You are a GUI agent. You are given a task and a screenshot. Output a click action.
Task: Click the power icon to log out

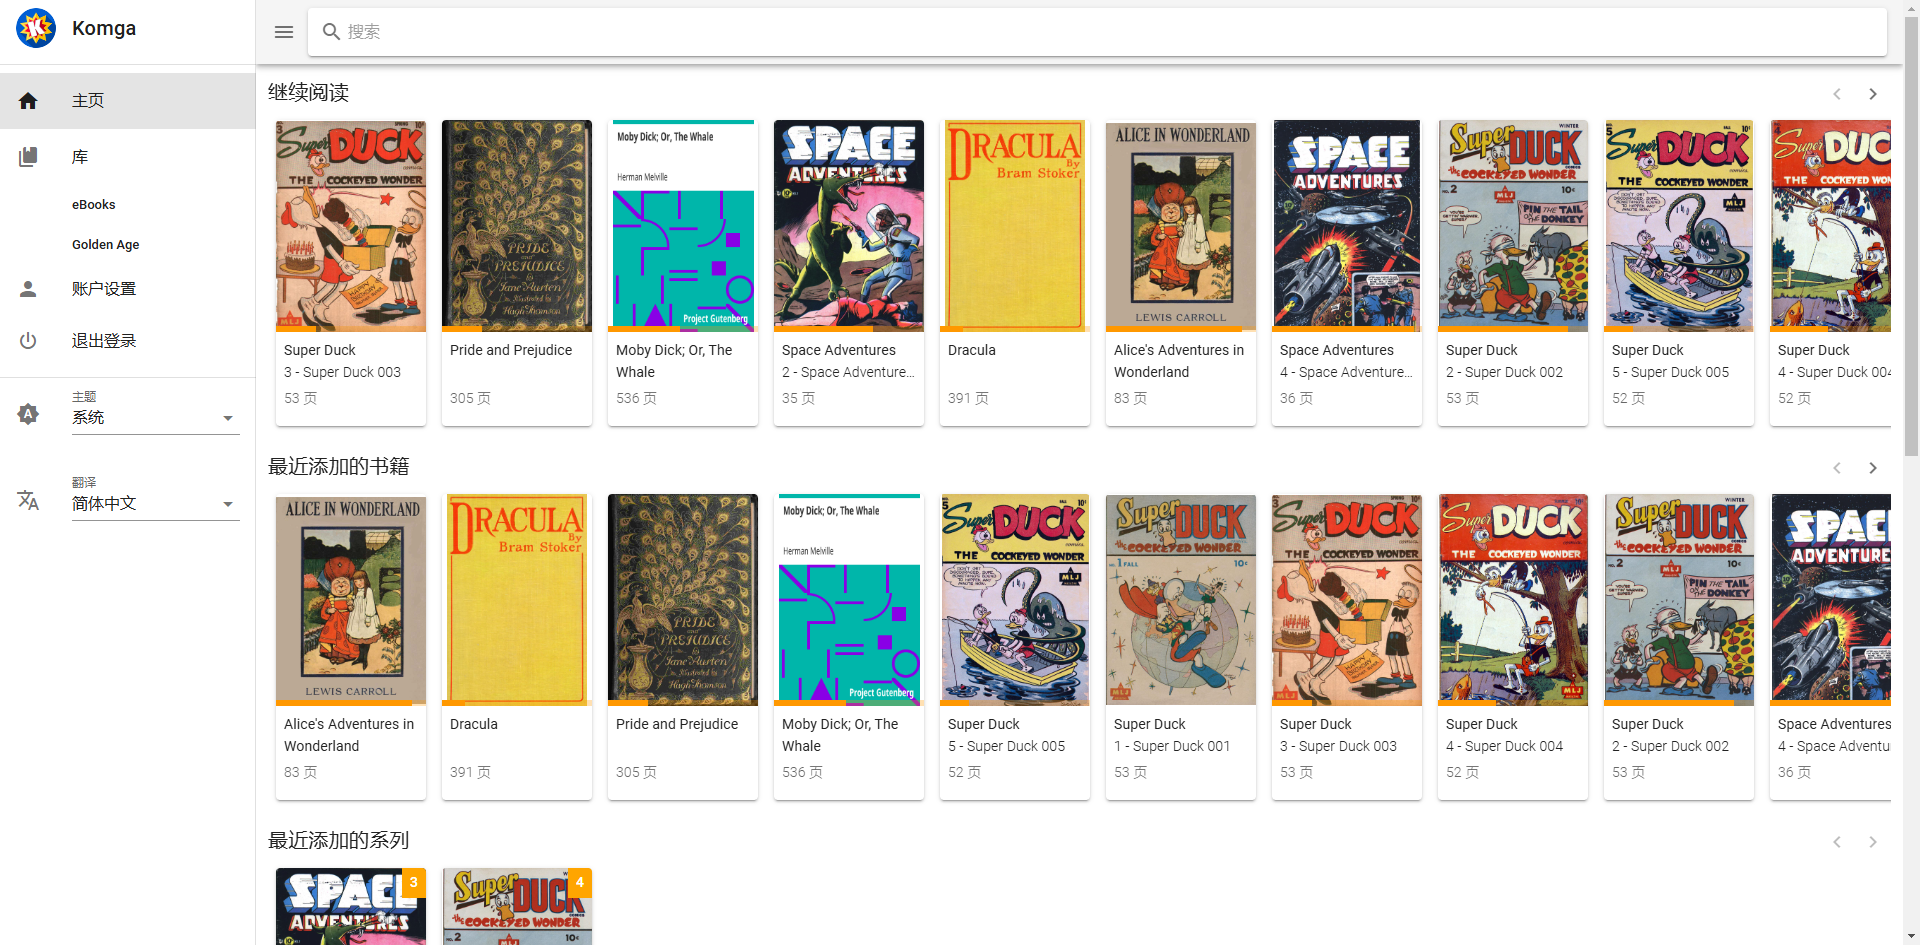[28, 341]
